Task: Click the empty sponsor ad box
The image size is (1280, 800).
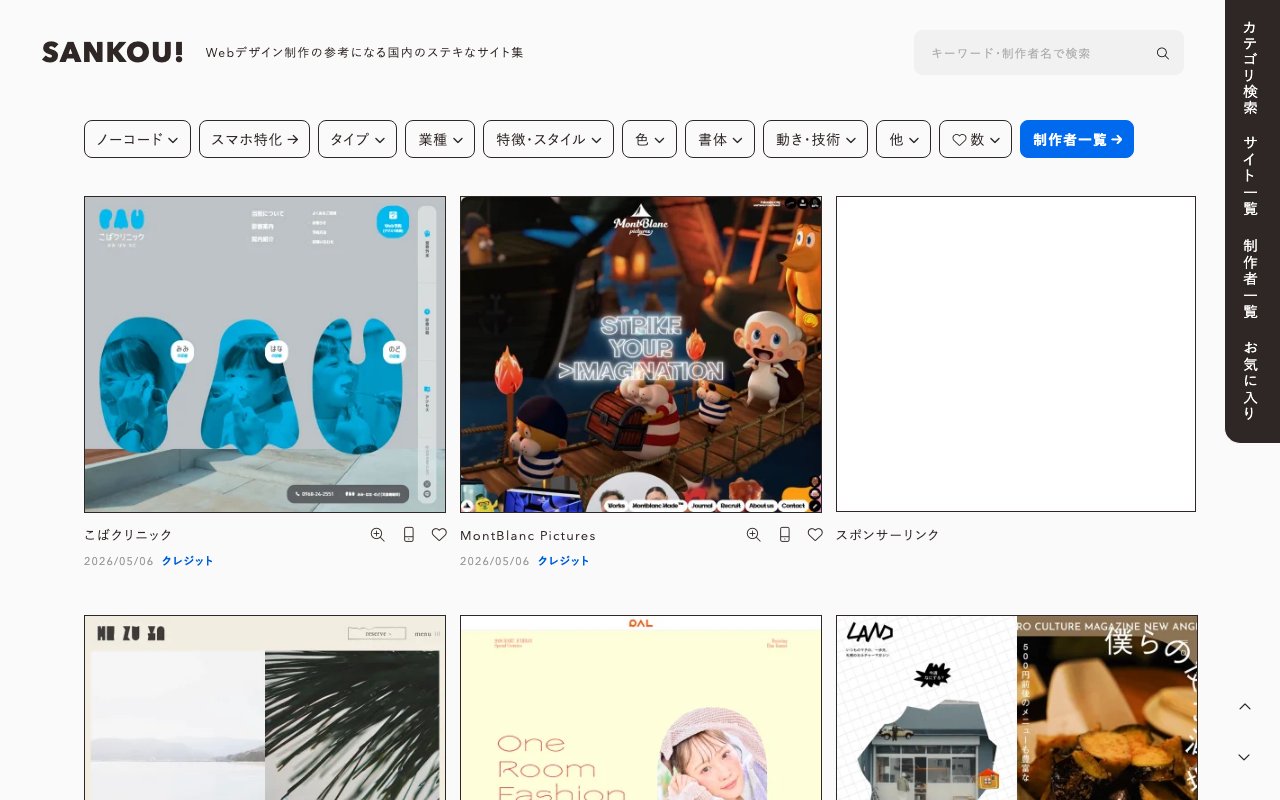Action: point(1016,354)
